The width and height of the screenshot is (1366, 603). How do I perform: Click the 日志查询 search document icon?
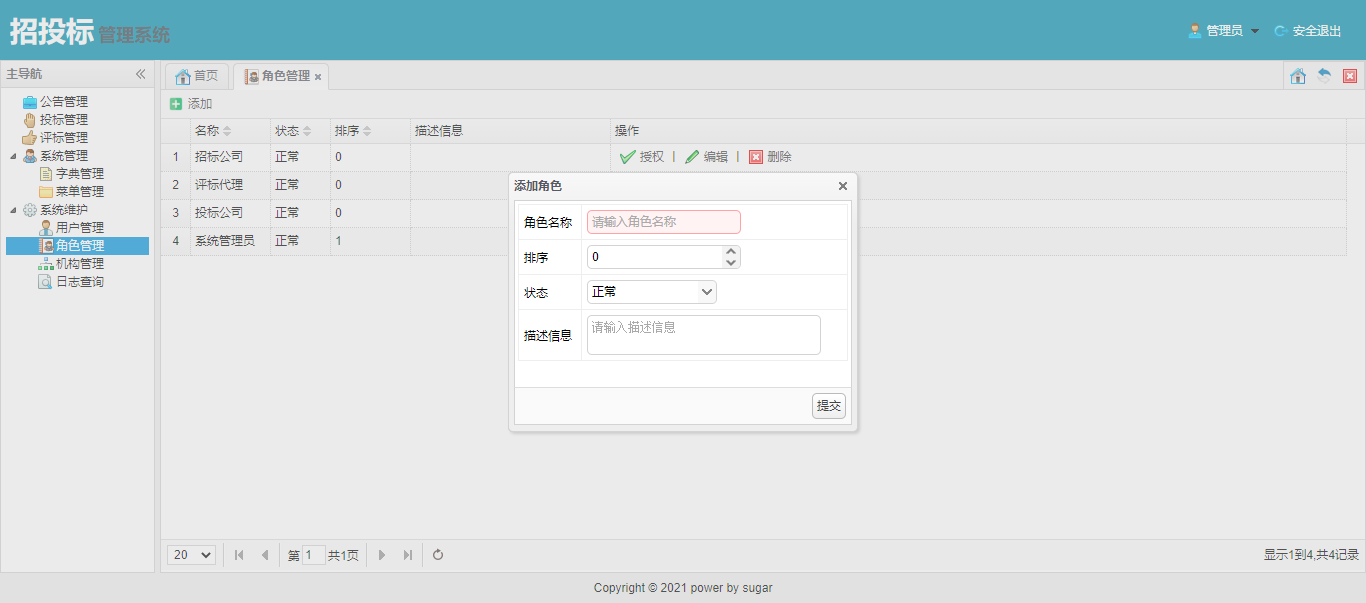click(46, 281)
